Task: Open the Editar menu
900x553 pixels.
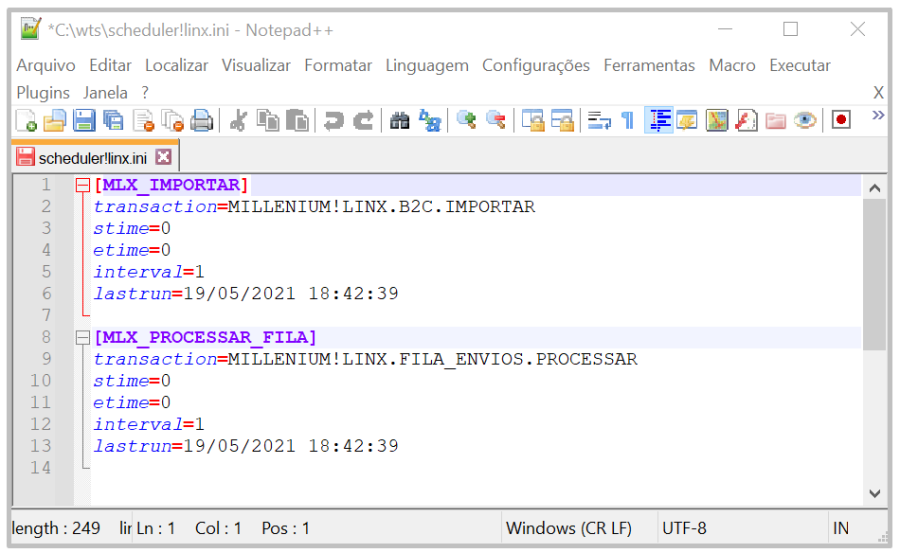Action: click(110, 65)
